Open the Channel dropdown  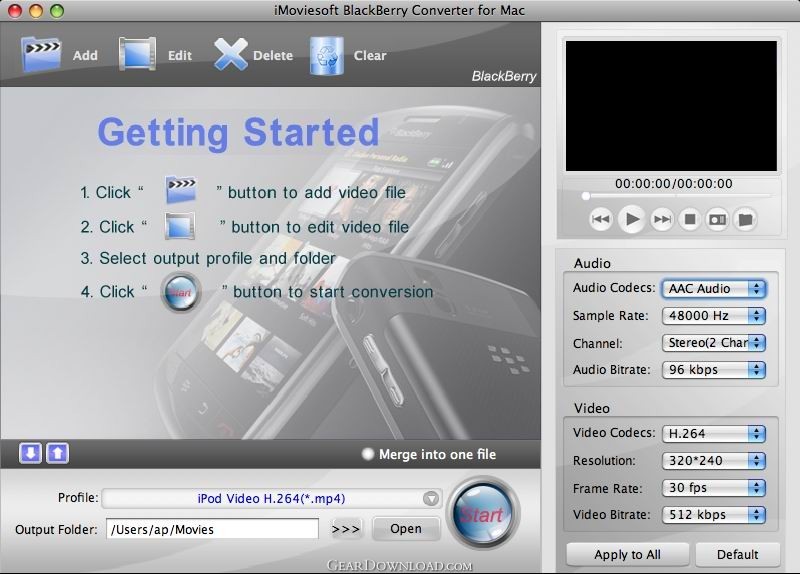click(714, 342)
